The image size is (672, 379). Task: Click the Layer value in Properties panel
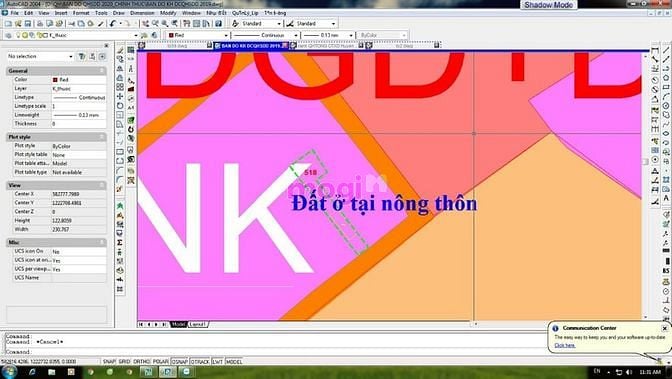(78, 89)
